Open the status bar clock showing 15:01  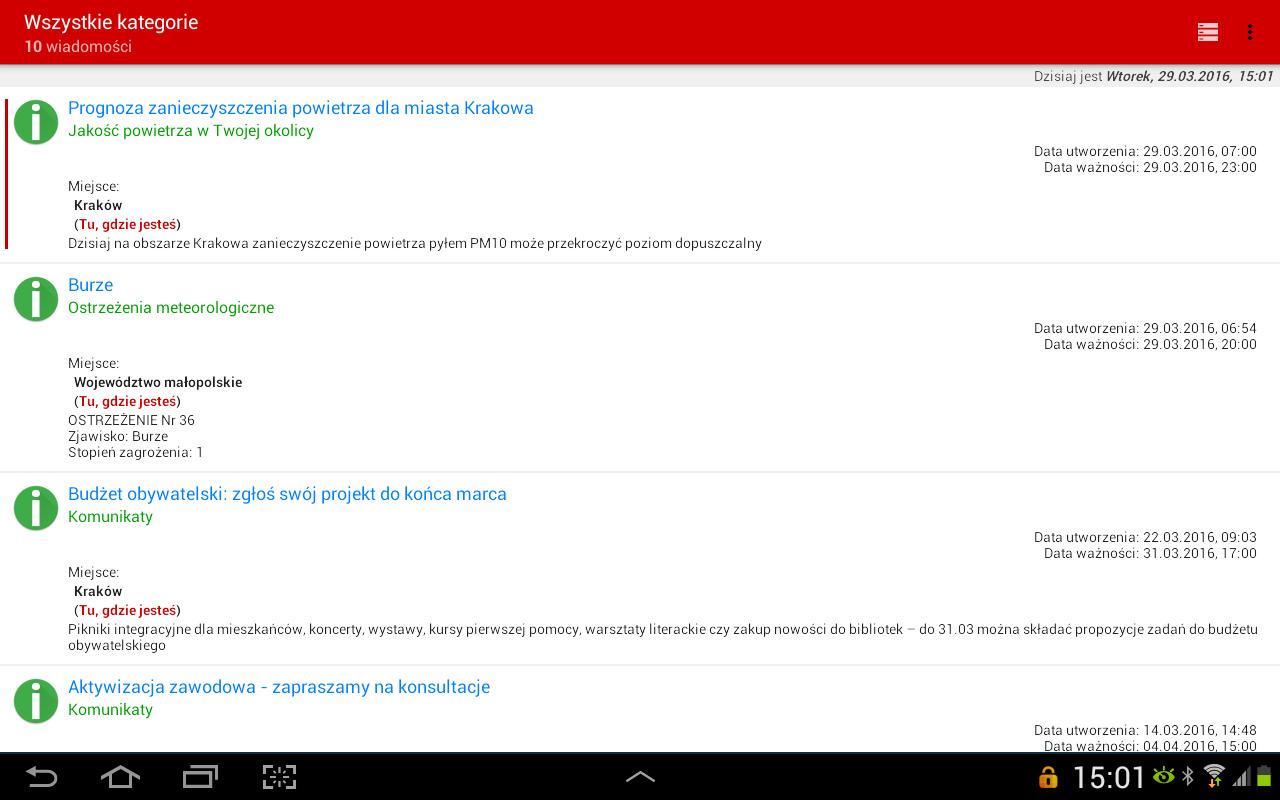pos(1109,777)
